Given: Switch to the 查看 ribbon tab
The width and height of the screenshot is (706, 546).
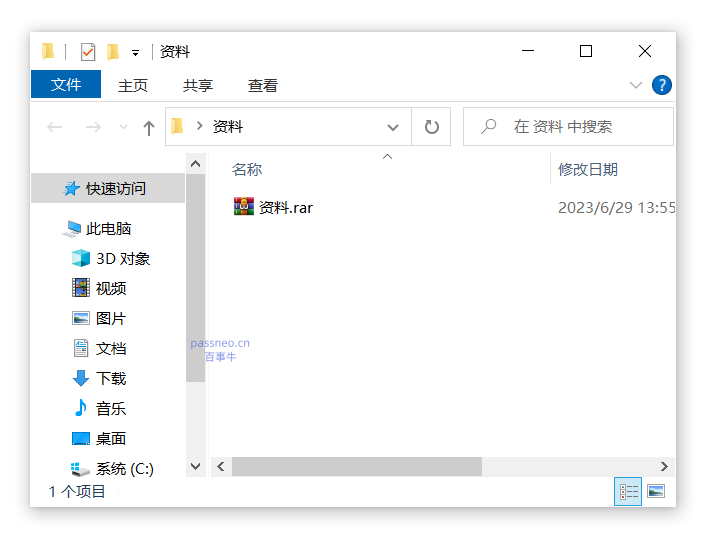Looking at the screenshot, I should 263,86.
